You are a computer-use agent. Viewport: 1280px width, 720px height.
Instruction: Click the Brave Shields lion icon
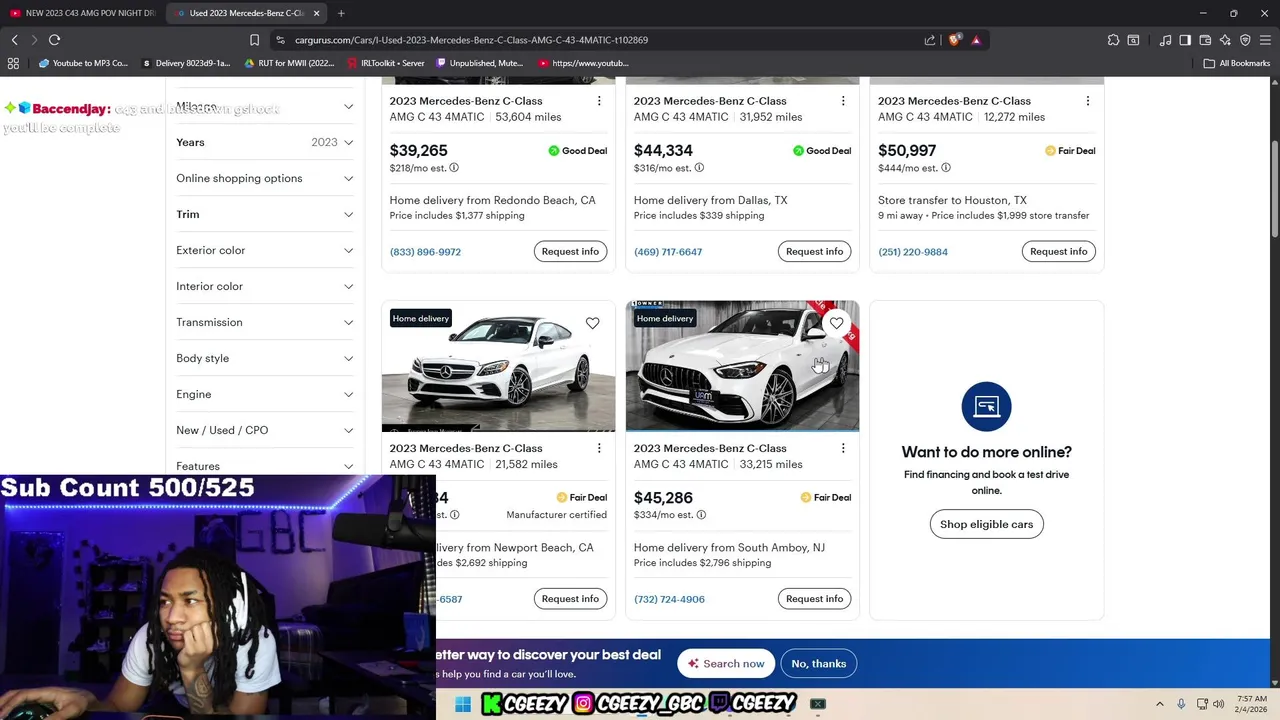pos(954,40)
